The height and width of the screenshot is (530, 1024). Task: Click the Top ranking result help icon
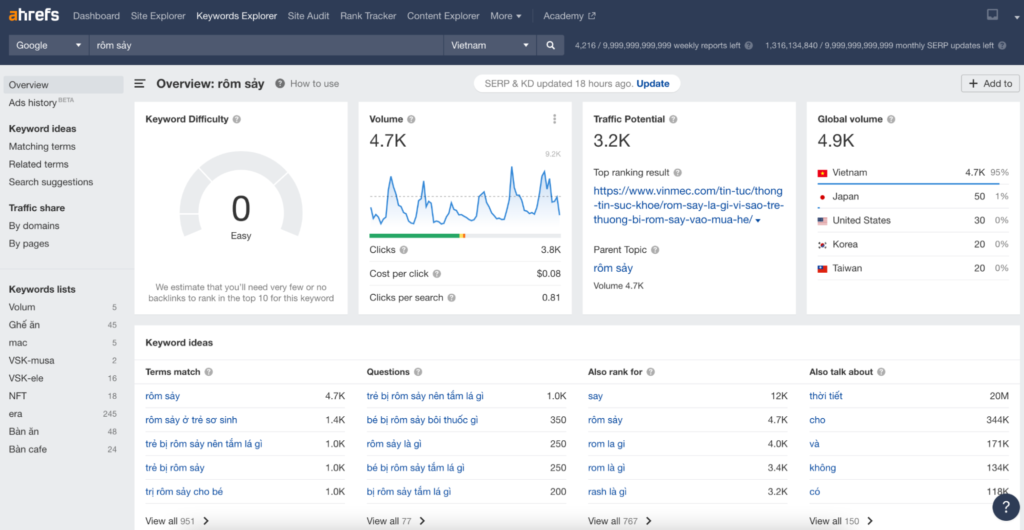678,173
